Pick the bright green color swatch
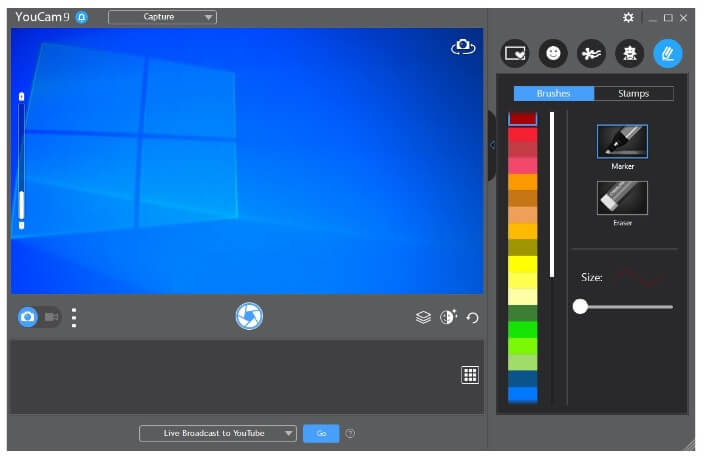The width and height of the screenshot is (703, 459). pos(522,329)
